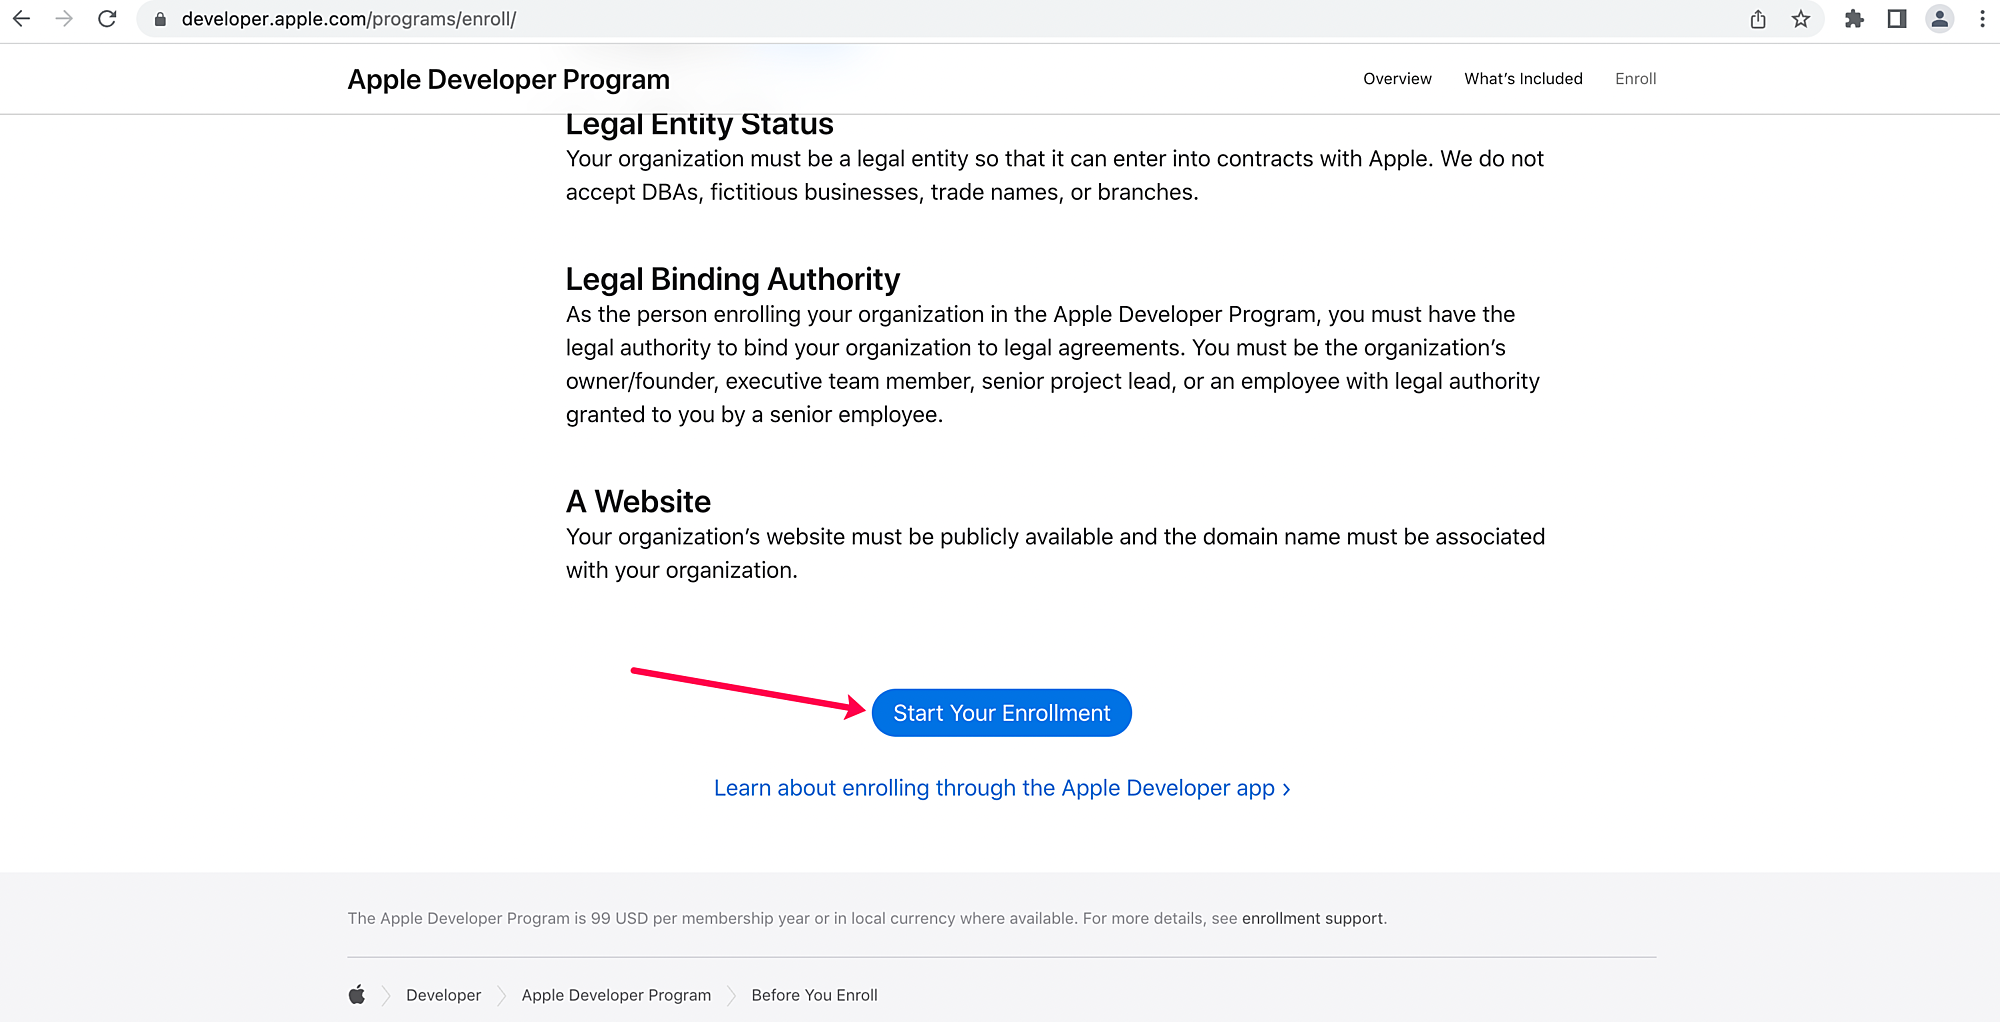Click the browser back arrow
The width and height of the screenshot is (2000, 1022).
point(21,19)
